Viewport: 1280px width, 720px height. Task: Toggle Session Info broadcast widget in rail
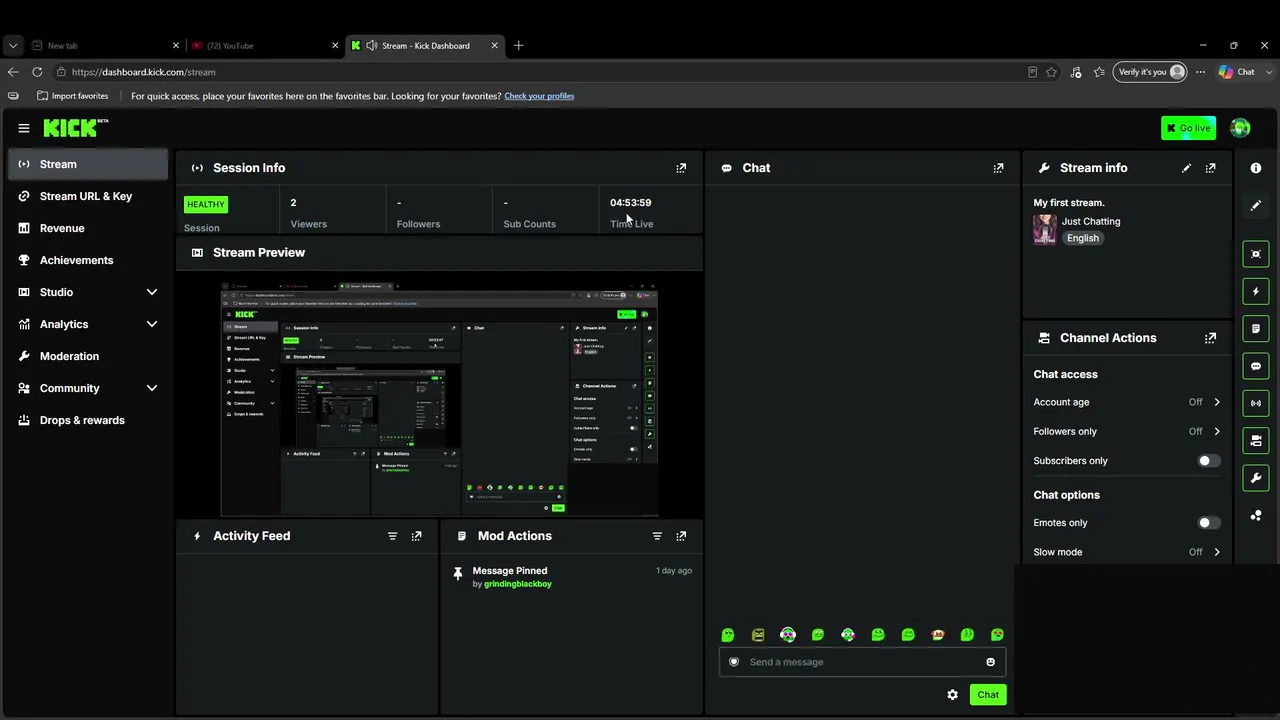(x=1256, y=403)
